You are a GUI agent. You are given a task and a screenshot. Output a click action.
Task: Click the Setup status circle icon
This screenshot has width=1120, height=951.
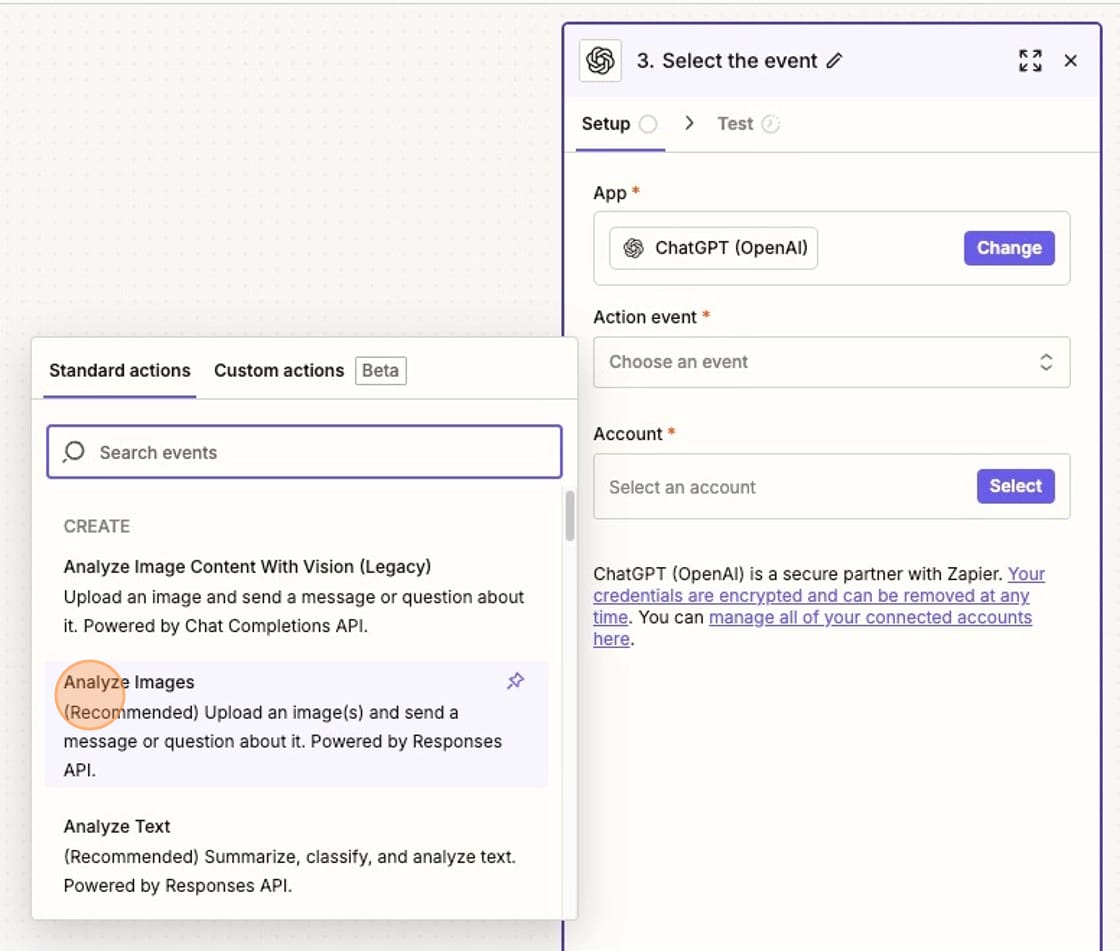click(648, 124)
